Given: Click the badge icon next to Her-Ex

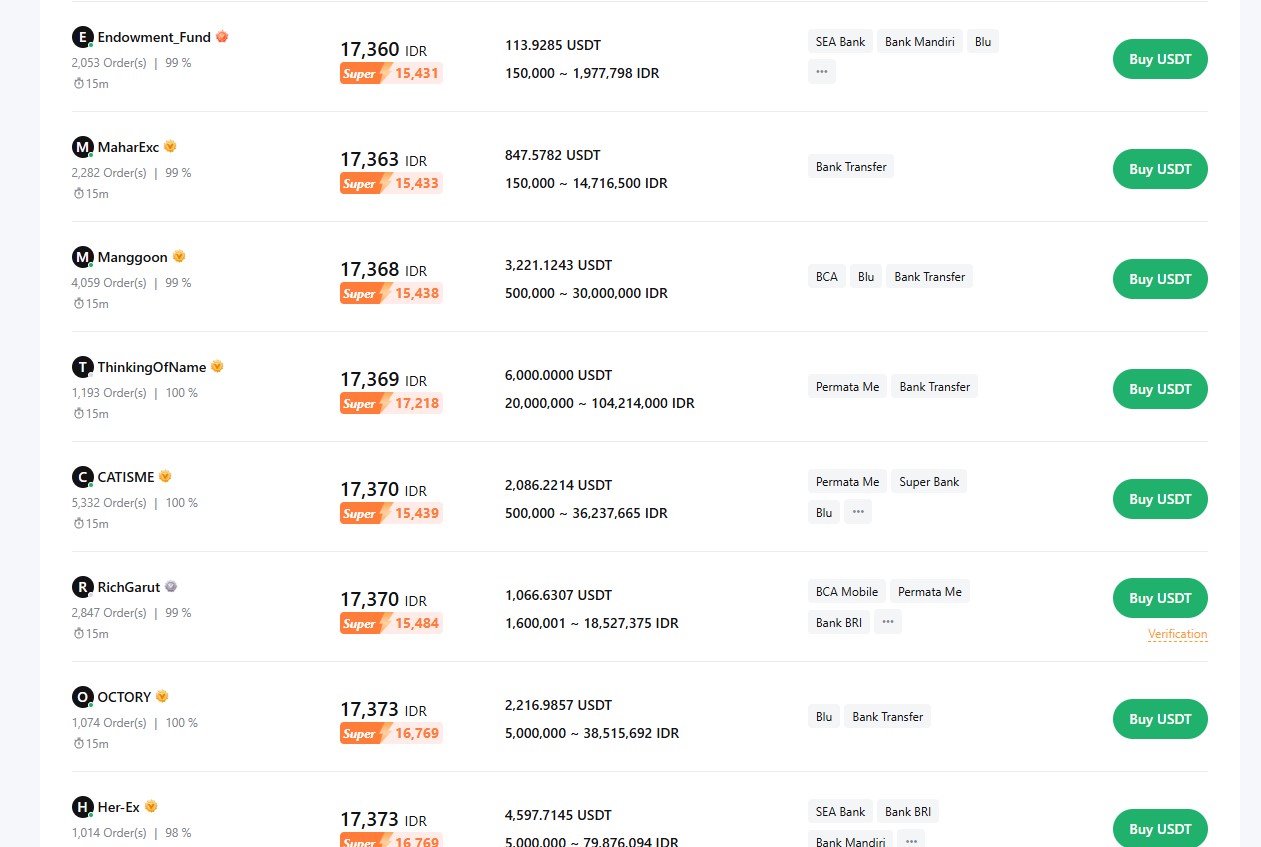Looking at the screenshot, I should pos(151,806).
